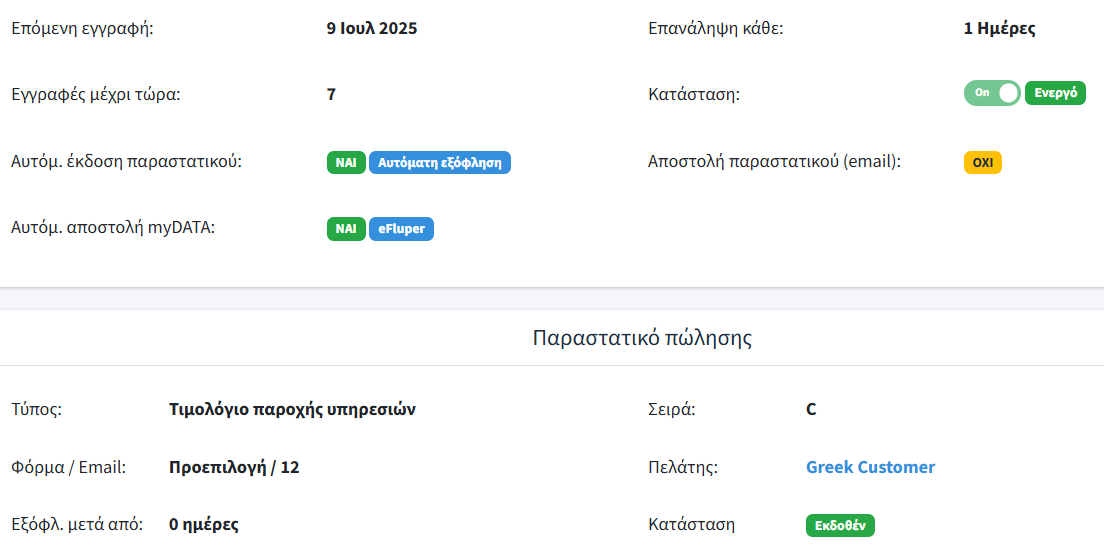Click the 1 Ημέρες repeat value
The height and width of the screenshot is (551, 1104).
point(999,28)
